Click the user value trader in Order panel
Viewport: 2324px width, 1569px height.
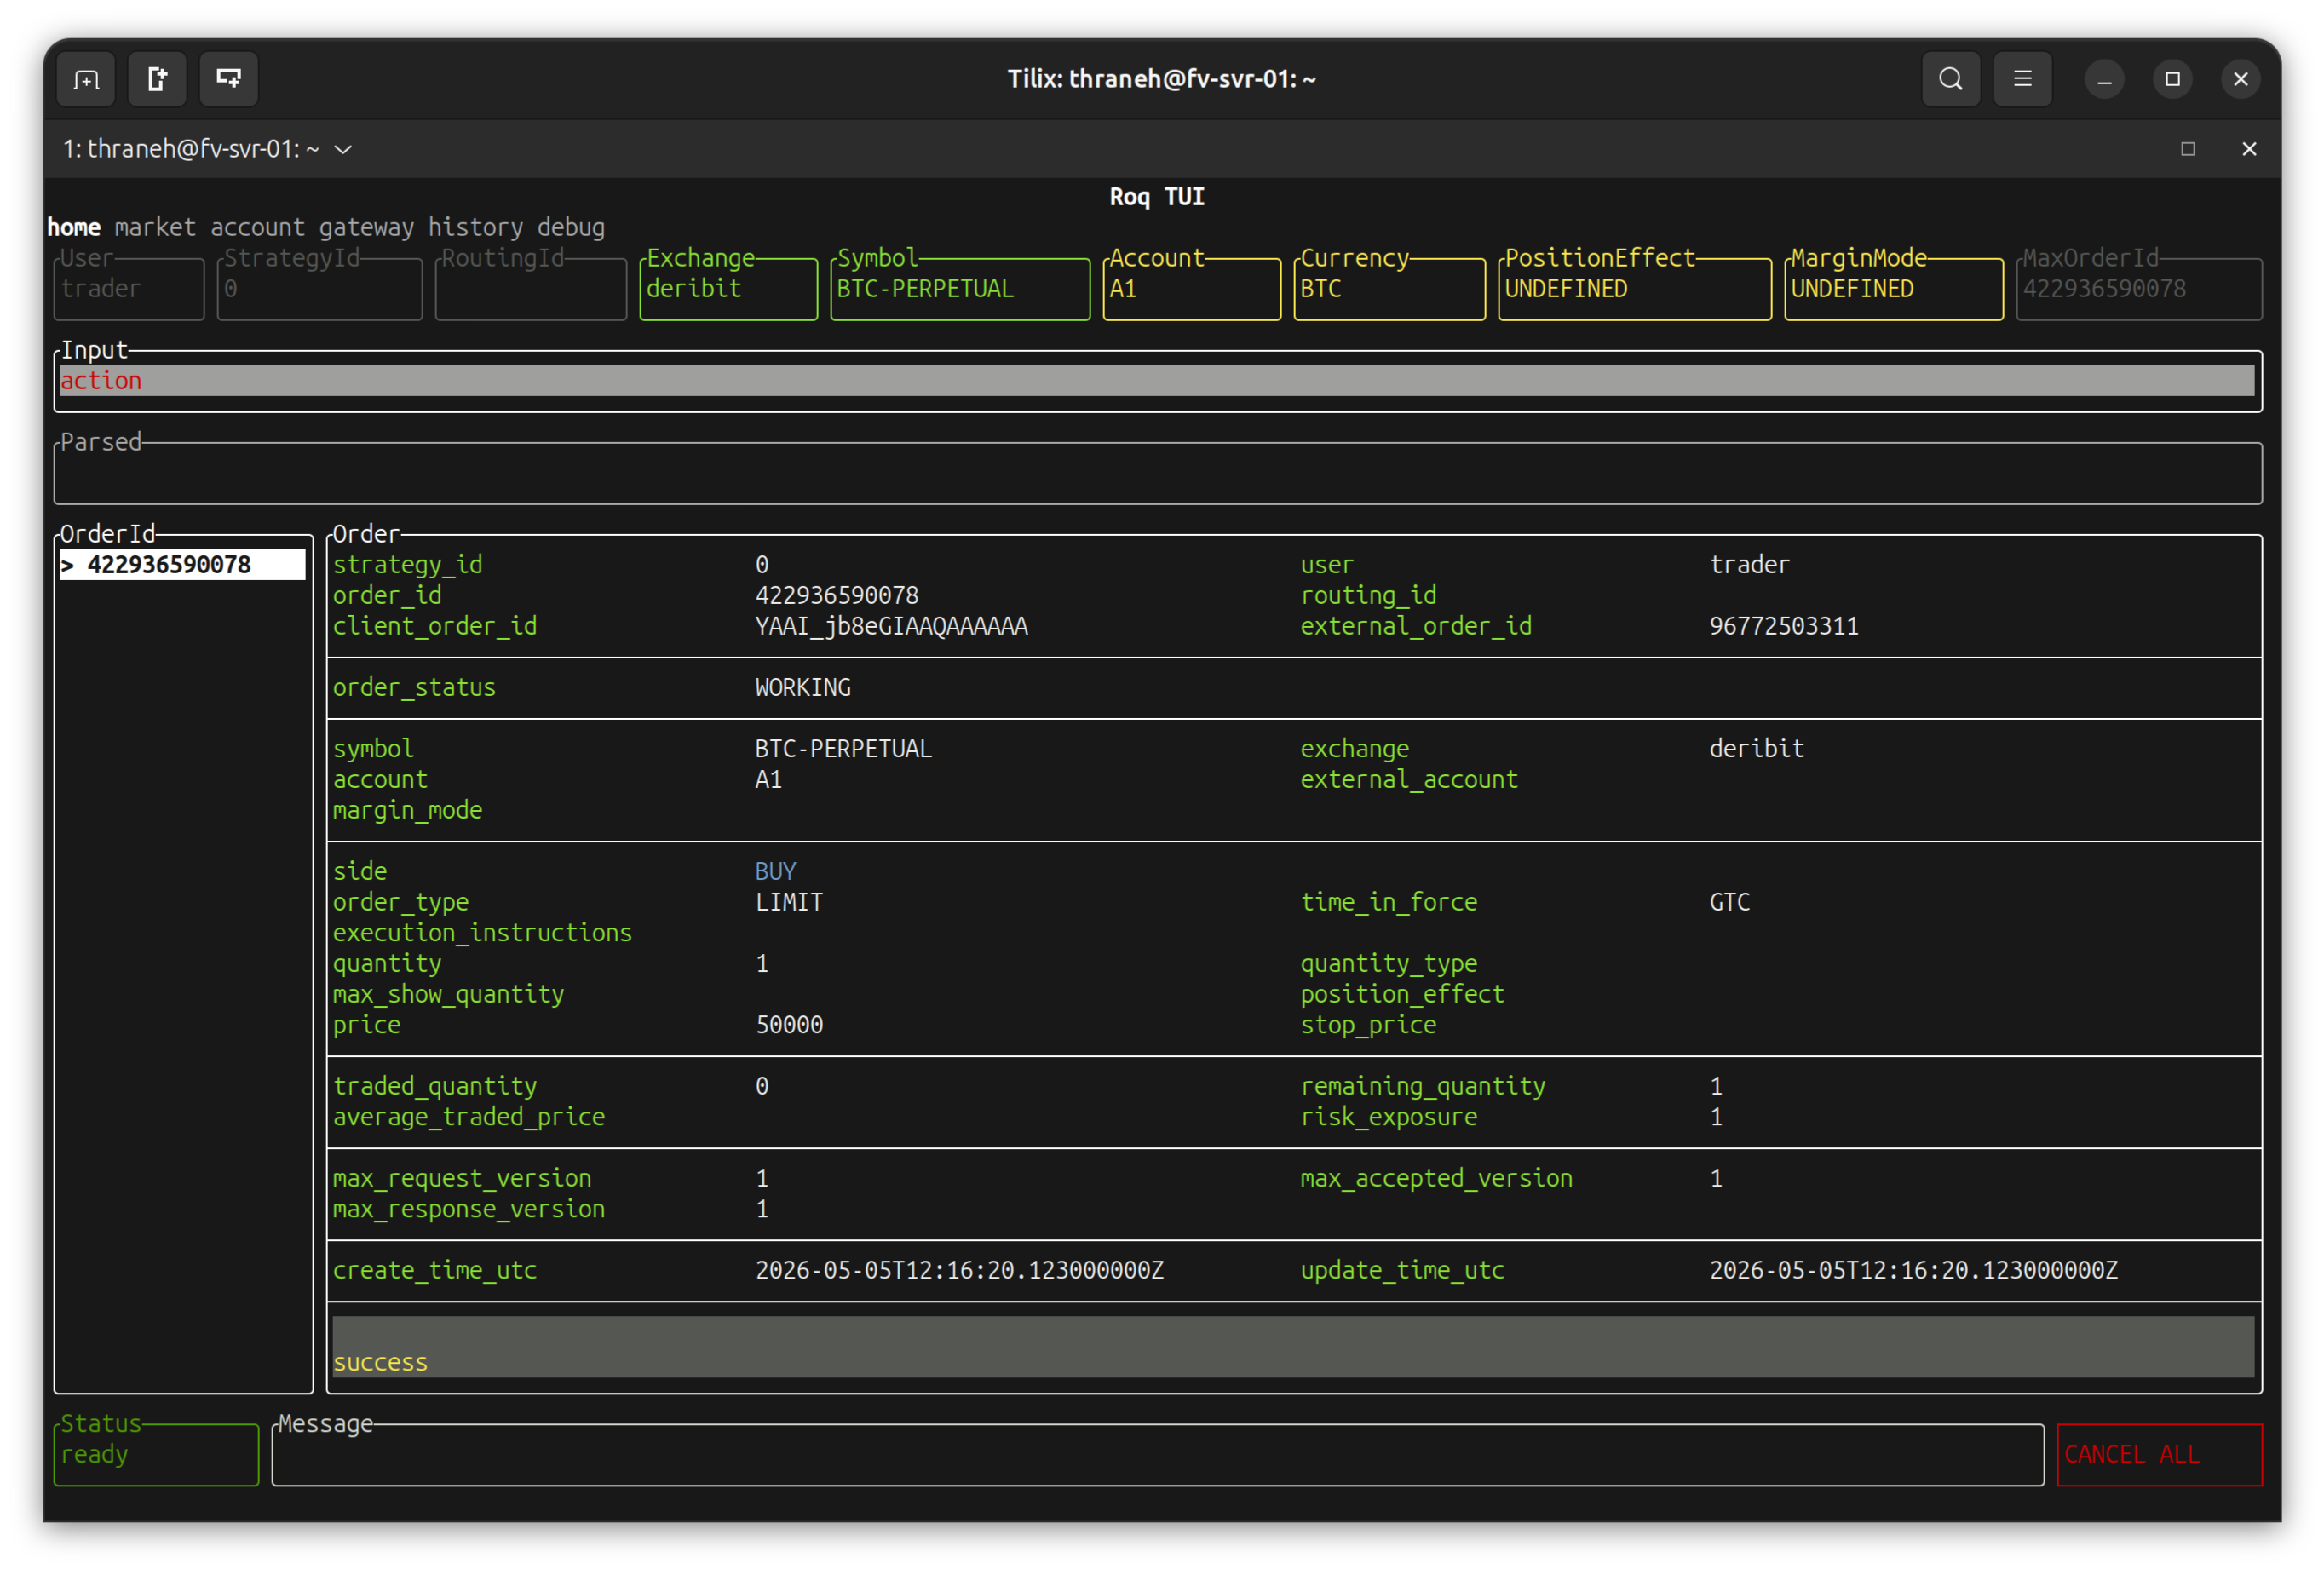tap(1750, 565)
